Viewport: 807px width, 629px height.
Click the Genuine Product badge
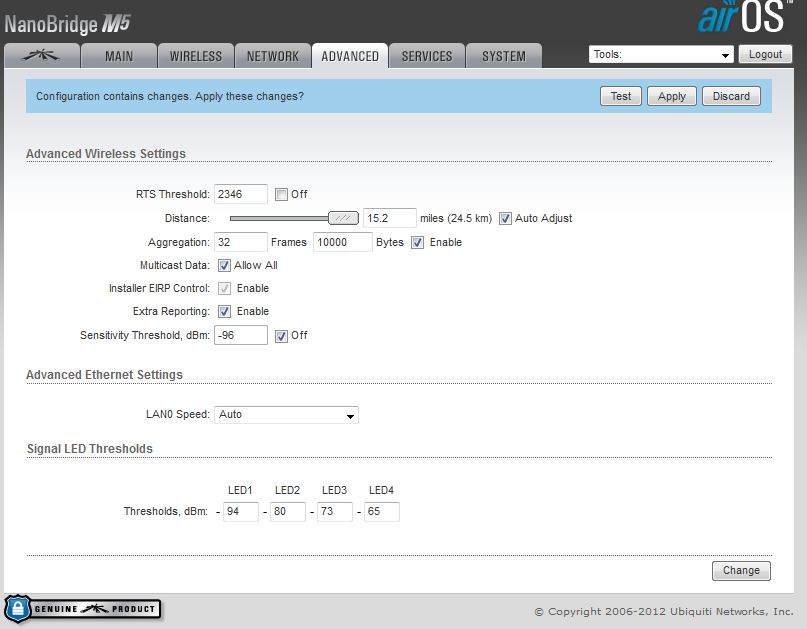(83, 608)
